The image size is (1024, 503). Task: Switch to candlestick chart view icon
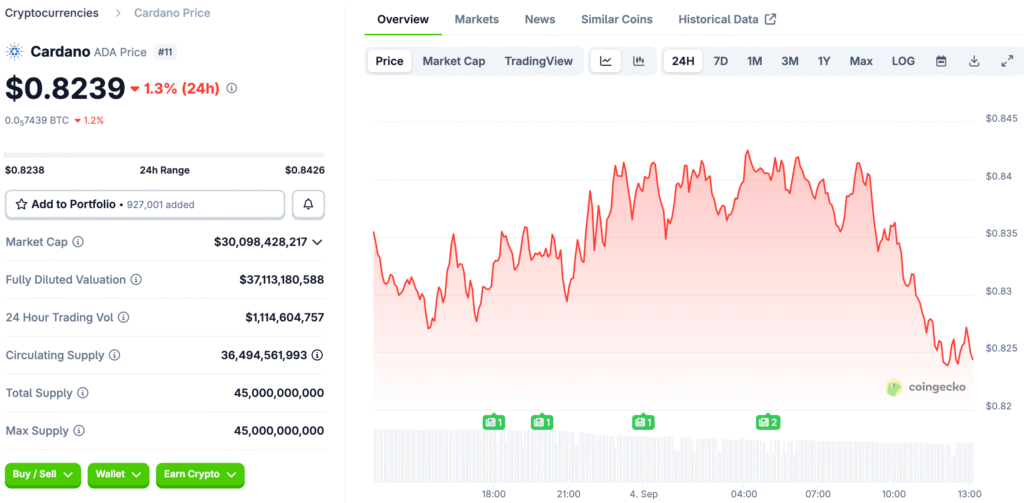pos(639,61)
